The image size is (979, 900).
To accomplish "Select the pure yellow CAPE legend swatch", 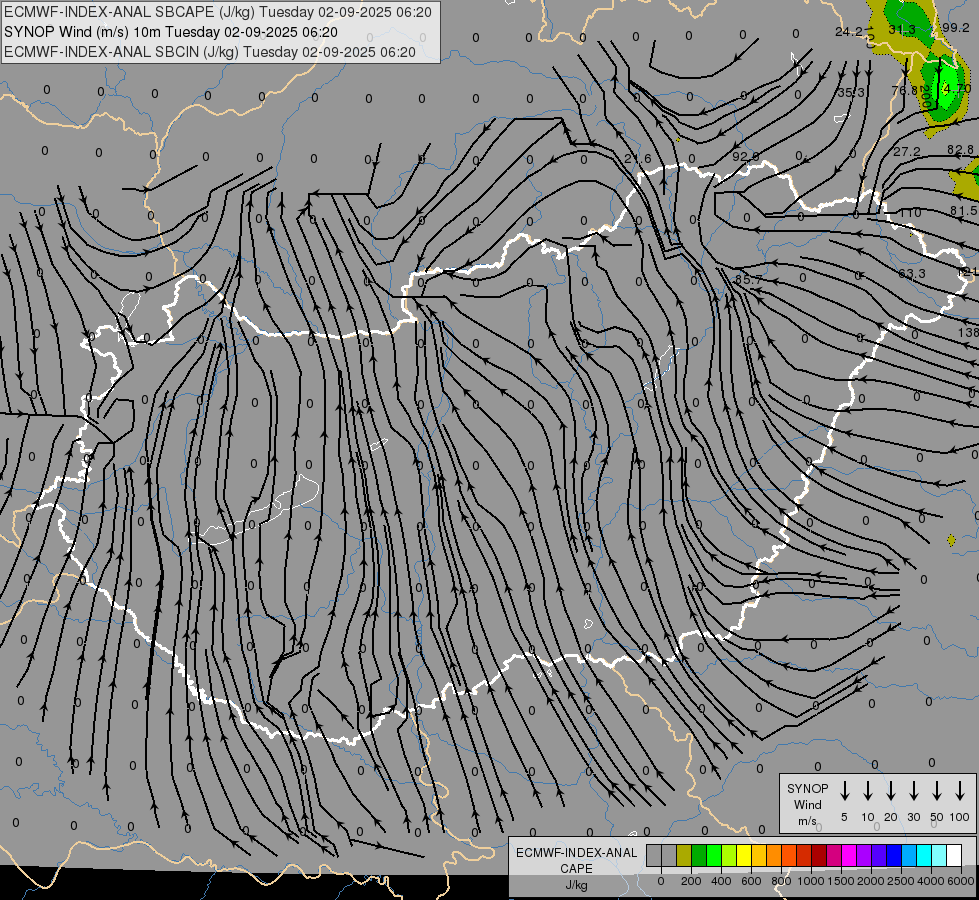I will (744, 855).
